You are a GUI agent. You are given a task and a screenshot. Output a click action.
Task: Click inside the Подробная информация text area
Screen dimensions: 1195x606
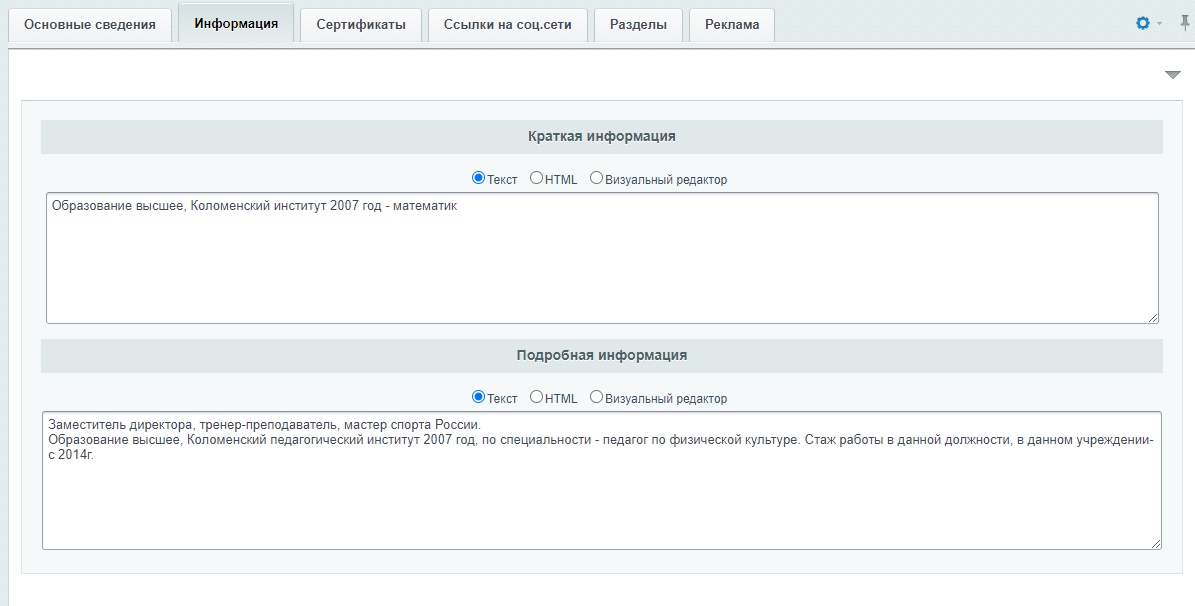602,480
